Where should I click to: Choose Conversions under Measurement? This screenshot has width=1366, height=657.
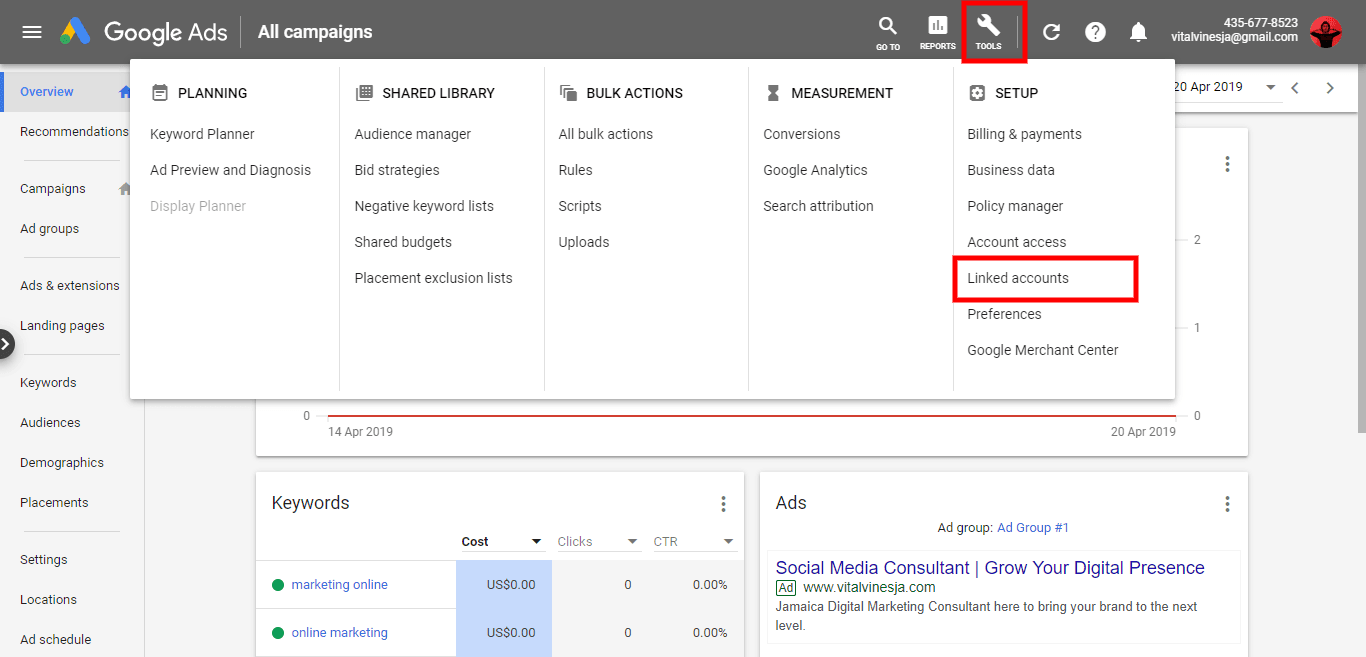pos(801,134)
